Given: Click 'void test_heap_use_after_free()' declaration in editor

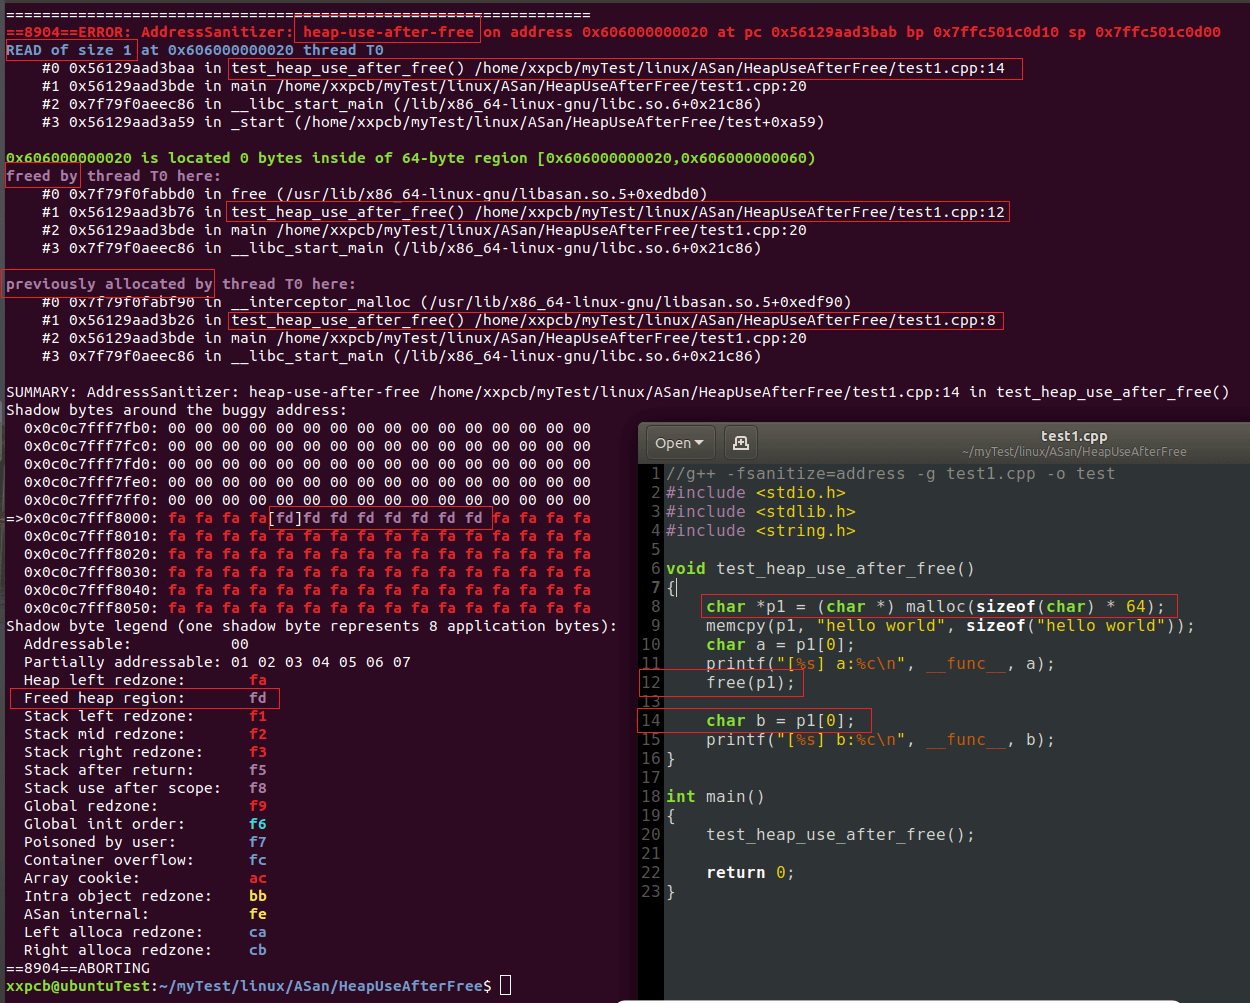Looking at the screenshot, I should click(820, 569).
